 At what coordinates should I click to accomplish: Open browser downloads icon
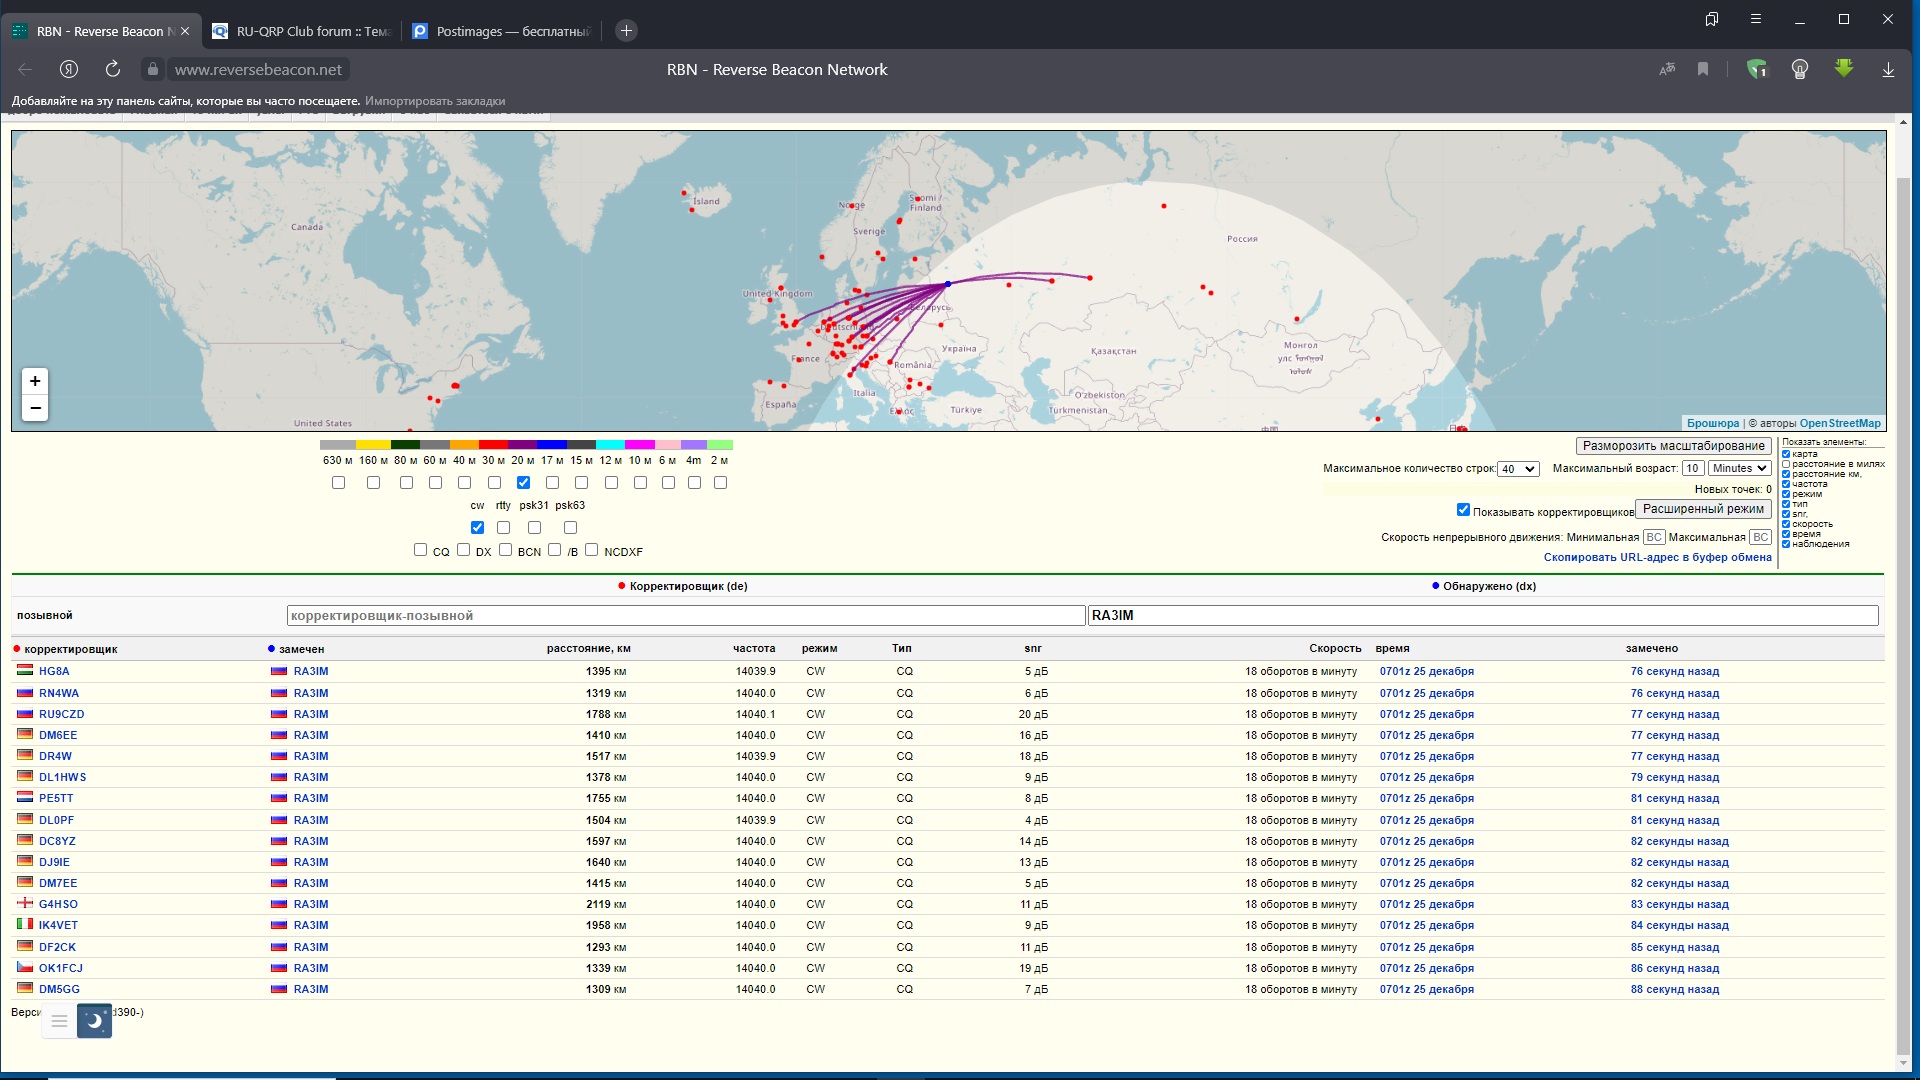pos(1888,69)
